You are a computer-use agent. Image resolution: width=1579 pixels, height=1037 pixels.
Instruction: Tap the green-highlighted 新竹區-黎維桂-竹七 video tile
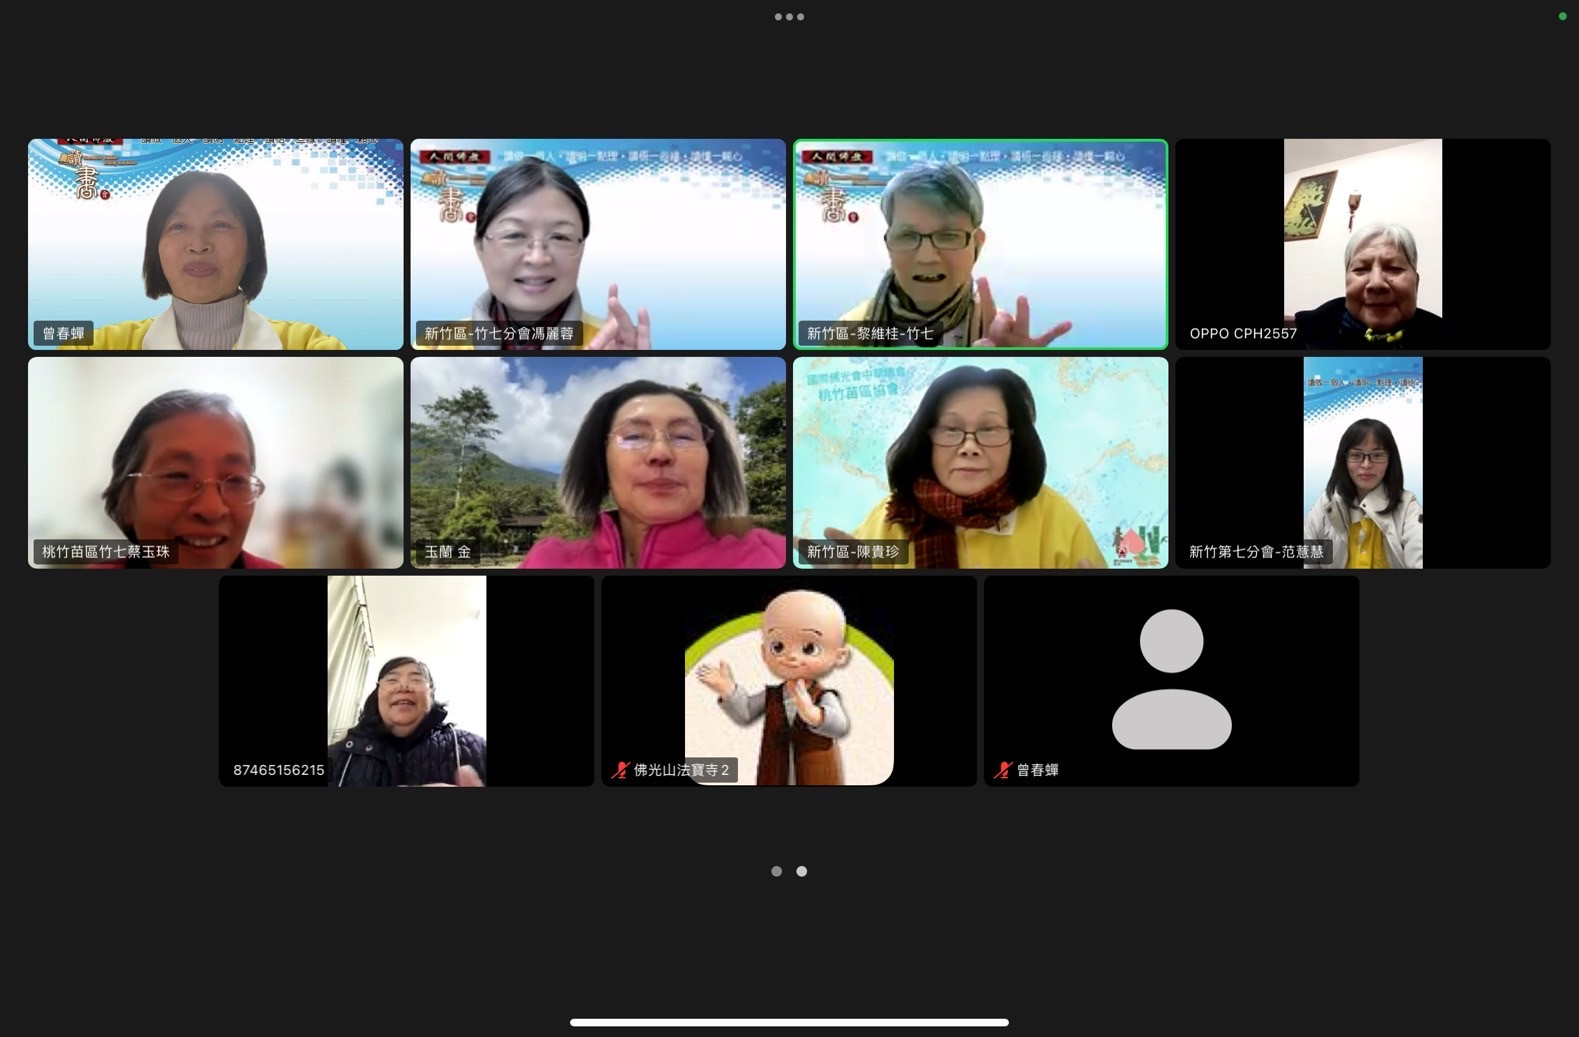click(980, 244)
